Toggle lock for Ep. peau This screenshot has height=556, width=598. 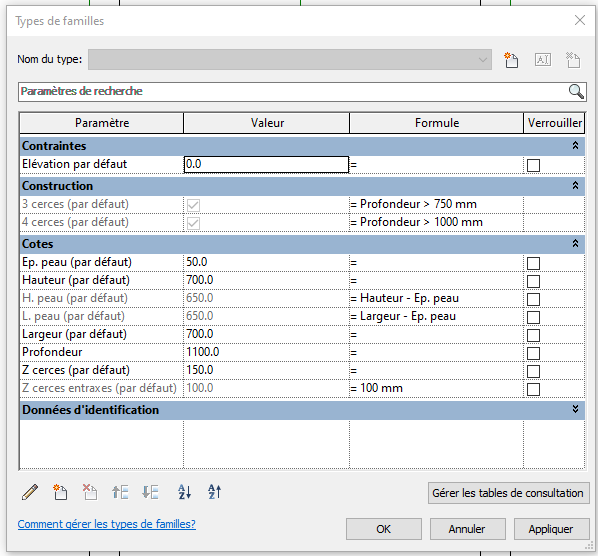point(533,263)
